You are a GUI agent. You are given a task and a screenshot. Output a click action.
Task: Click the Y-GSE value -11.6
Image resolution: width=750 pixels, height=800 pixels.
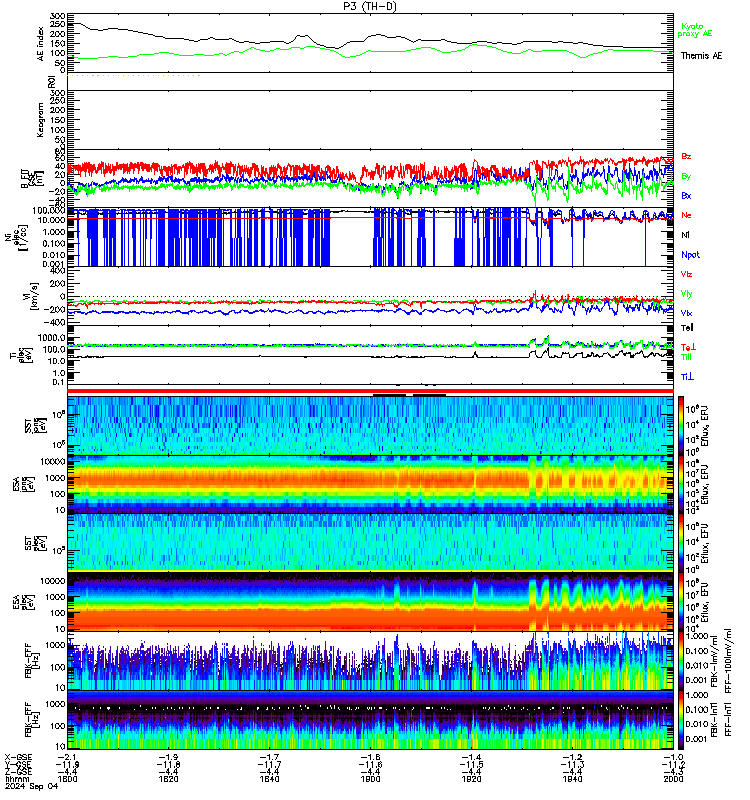pos(370,764)
